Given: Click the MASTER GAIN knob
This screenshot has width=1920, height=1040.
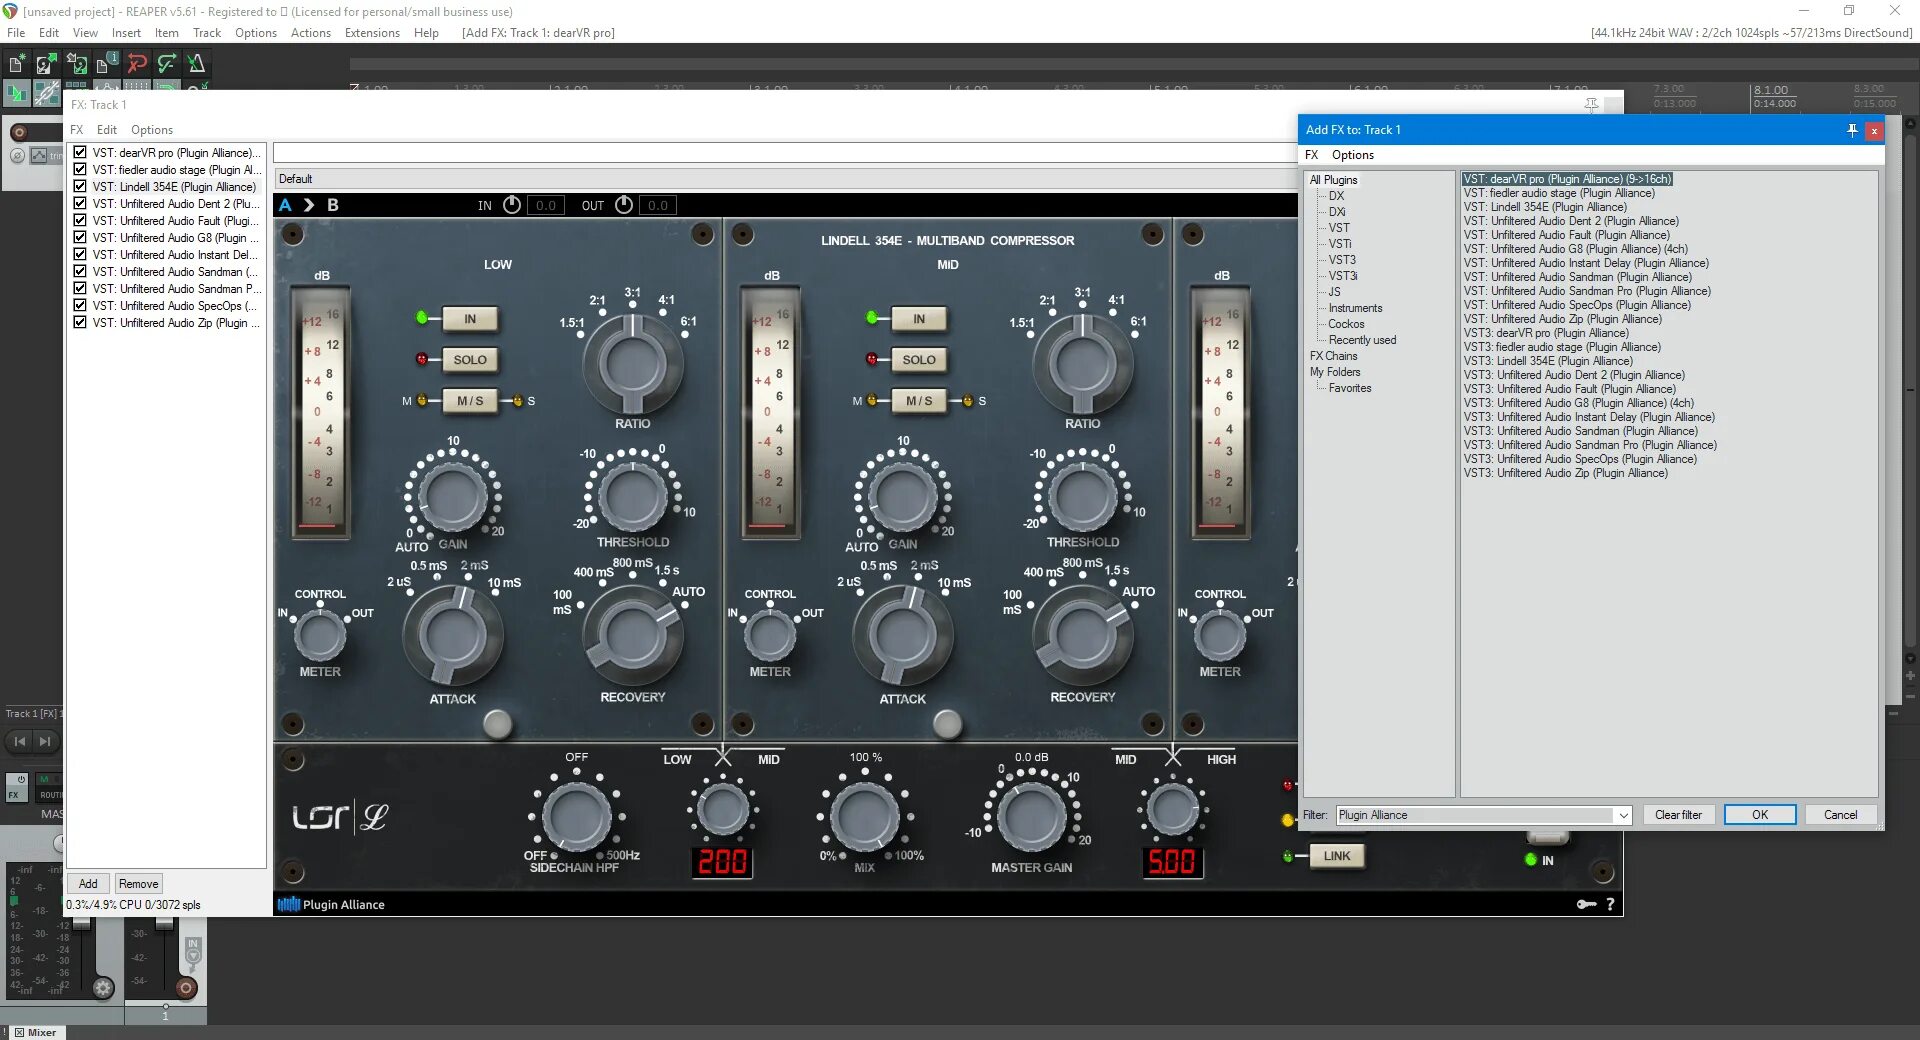Looking at the screenshot, I should [x=1031, y=816].
